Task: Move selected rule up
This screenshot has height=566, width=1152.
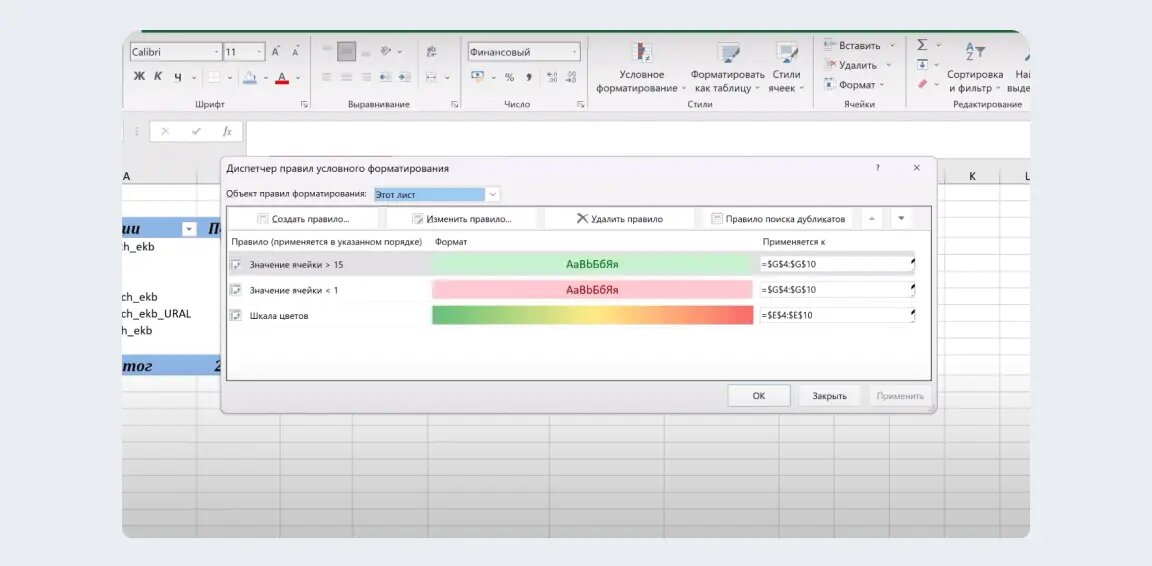Action: (x=871, y=218)
